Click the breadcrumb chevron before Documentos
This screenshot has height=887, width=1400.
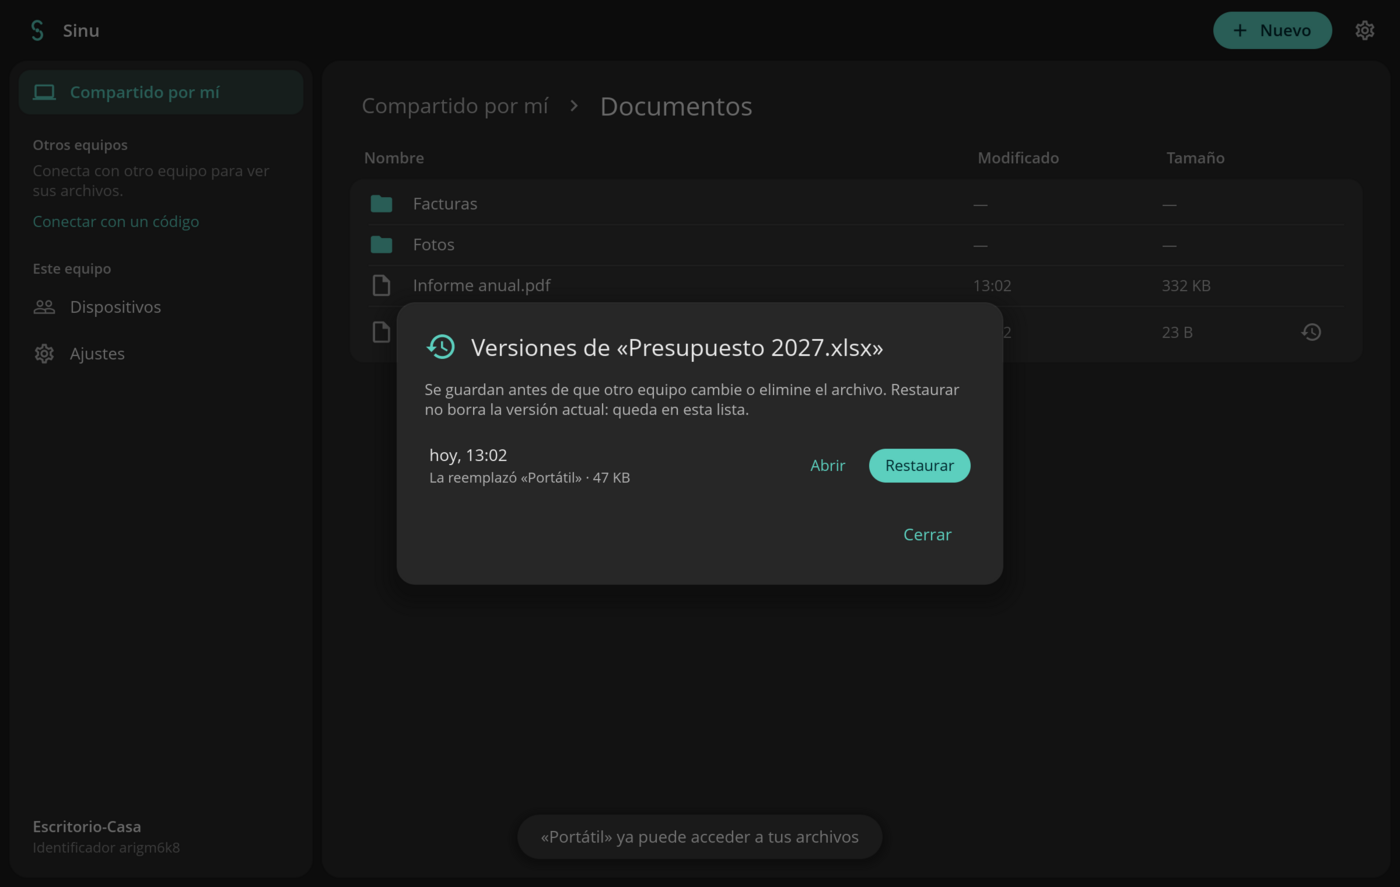574,106
